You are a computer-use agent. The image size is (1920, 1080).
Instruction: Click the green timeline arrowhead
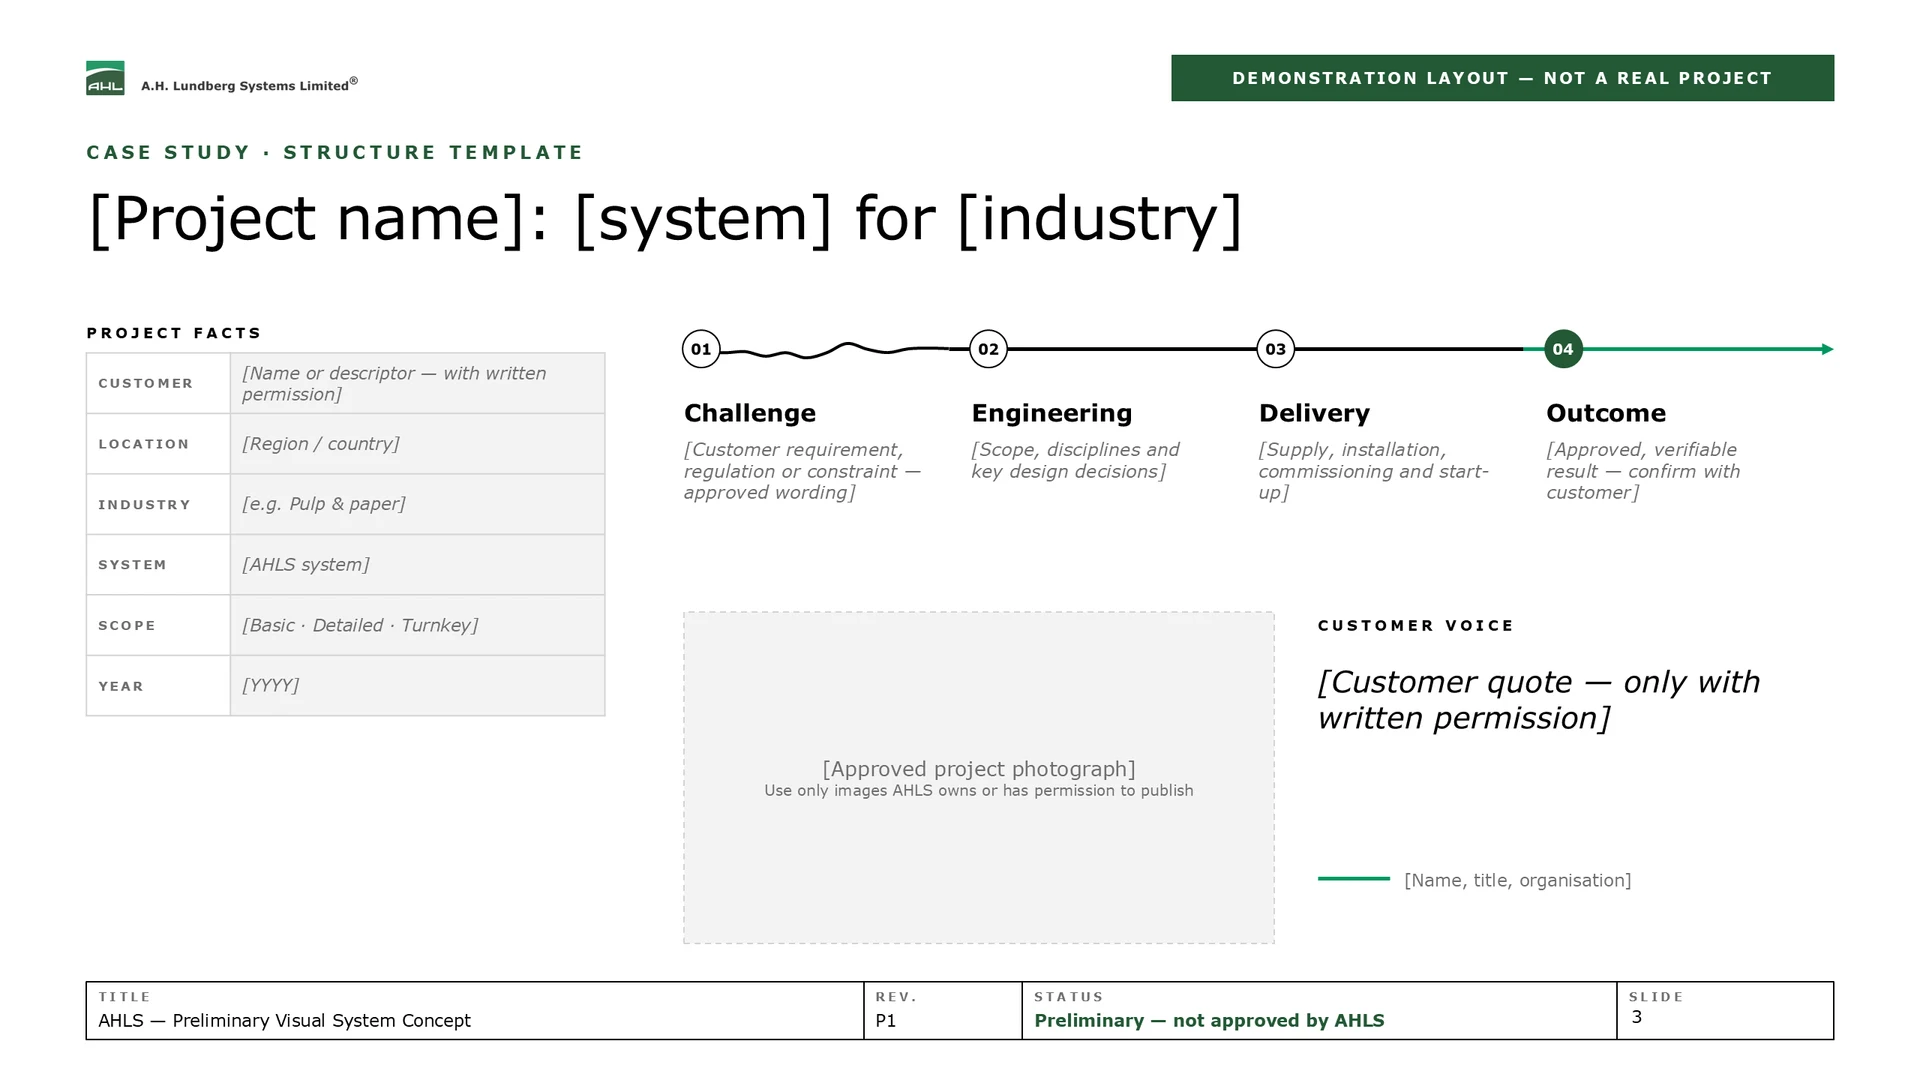(1827, 349)
